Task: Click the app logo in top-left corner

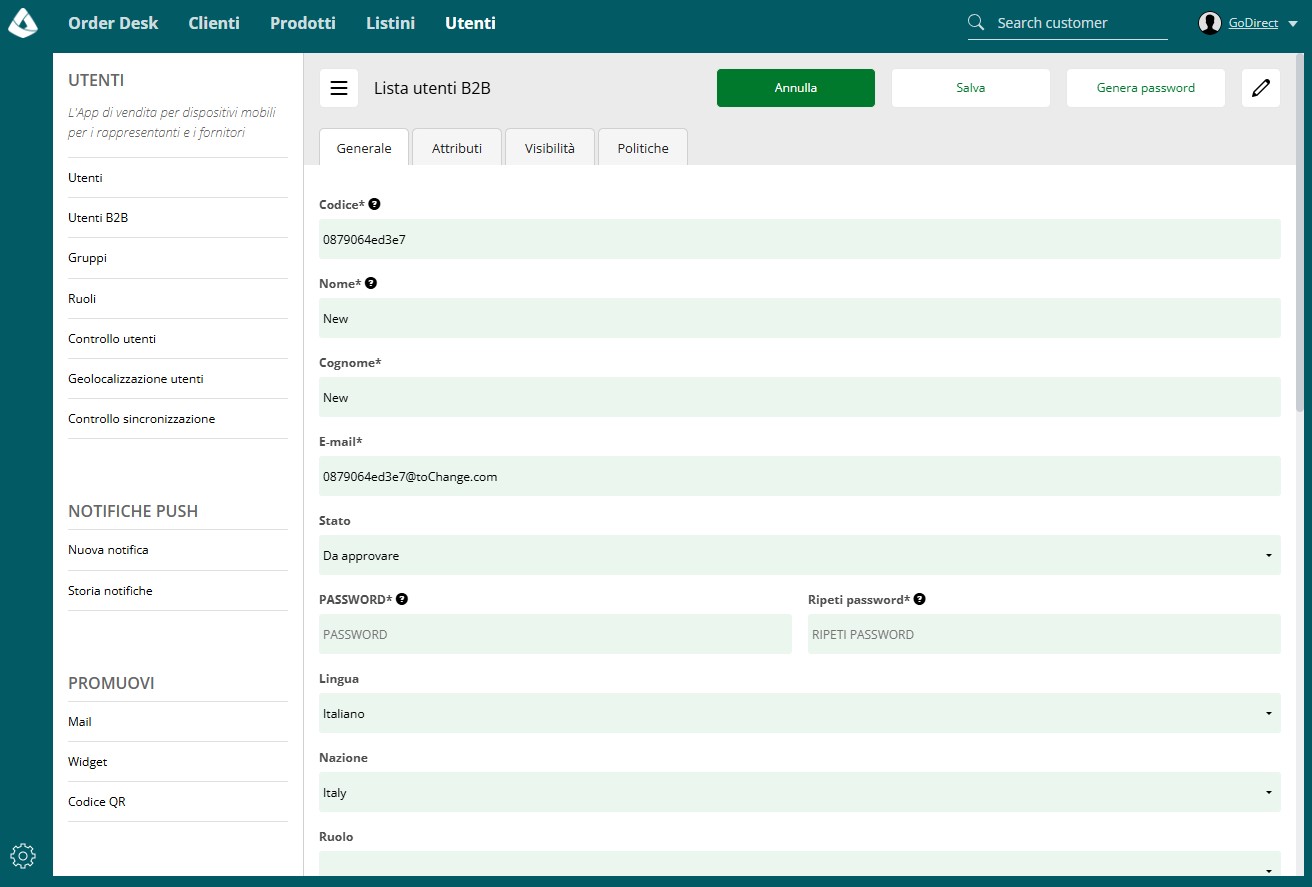Action: pos(23,23)
